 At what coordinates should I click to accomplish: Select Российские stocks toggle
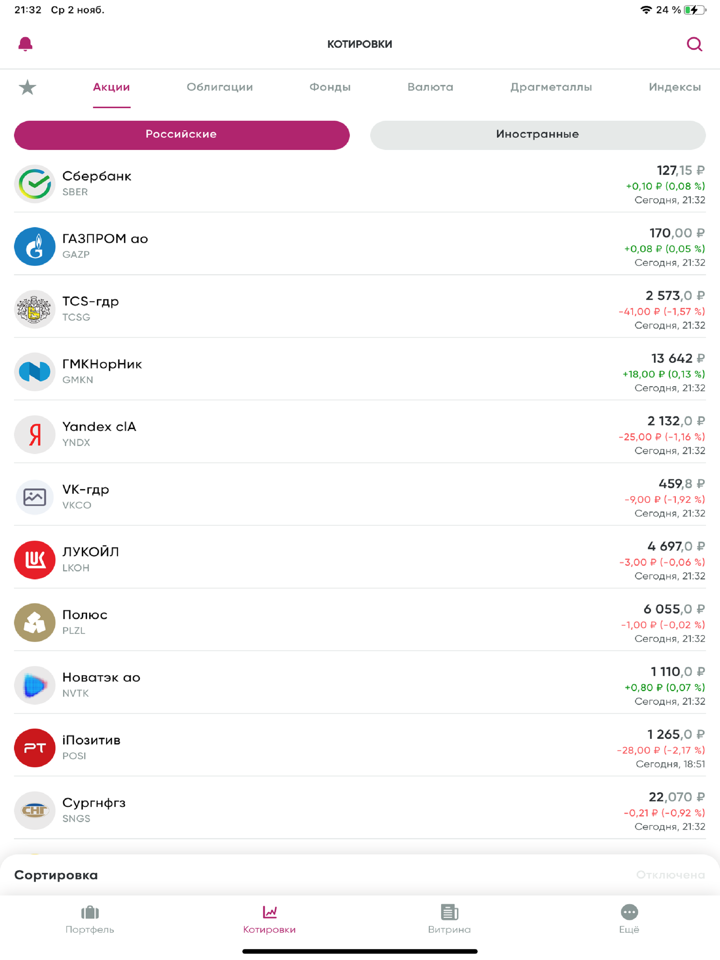click(182, 134)
